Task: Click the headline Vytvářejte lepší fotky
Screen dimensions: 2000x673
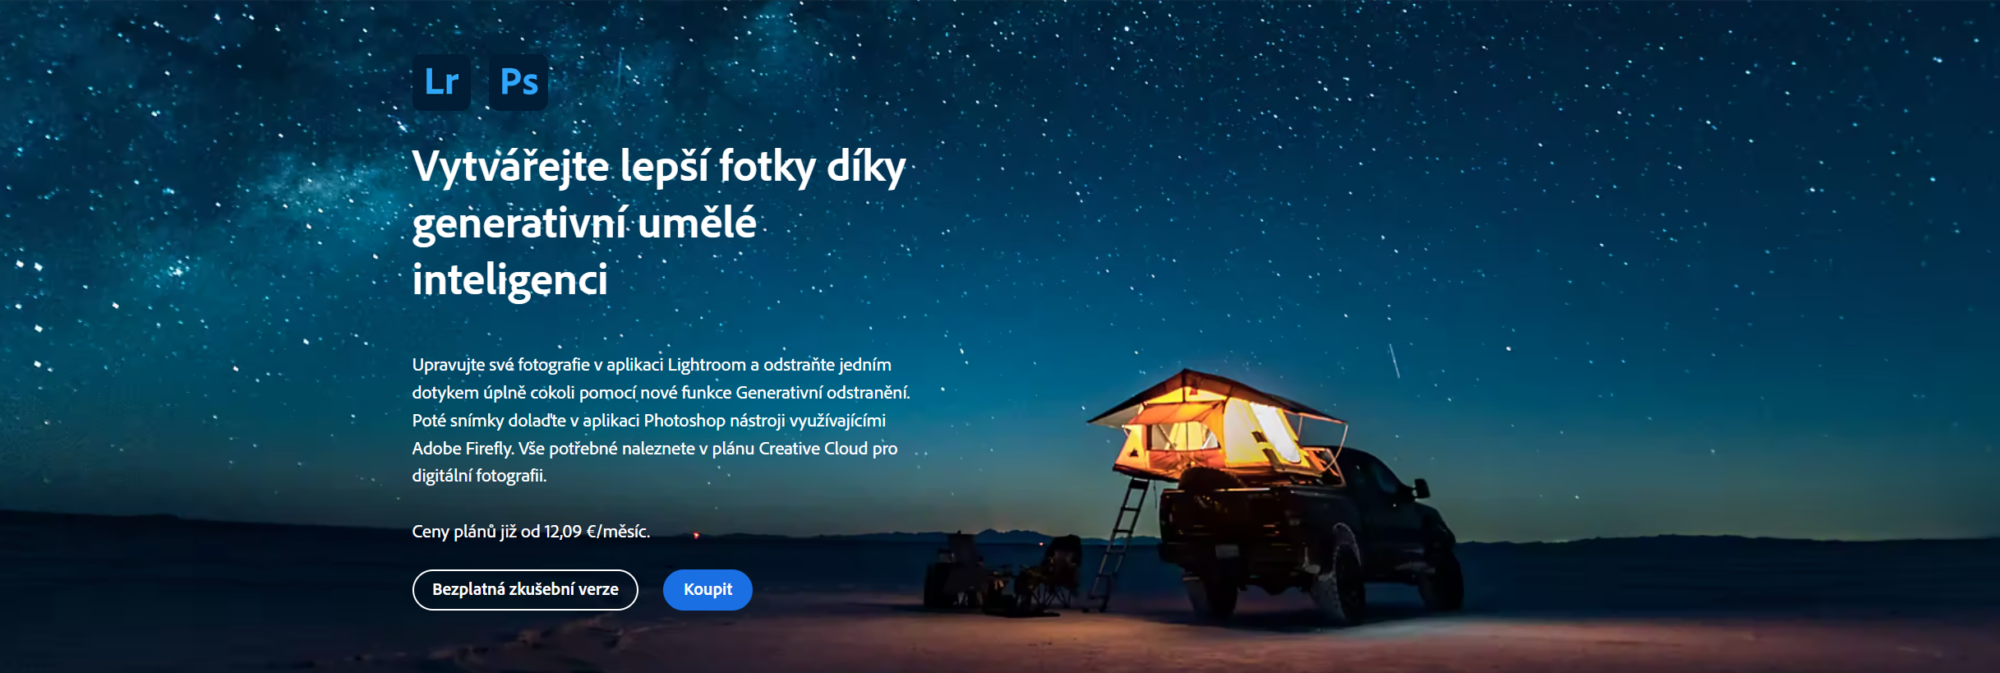Action: [613, 167]
